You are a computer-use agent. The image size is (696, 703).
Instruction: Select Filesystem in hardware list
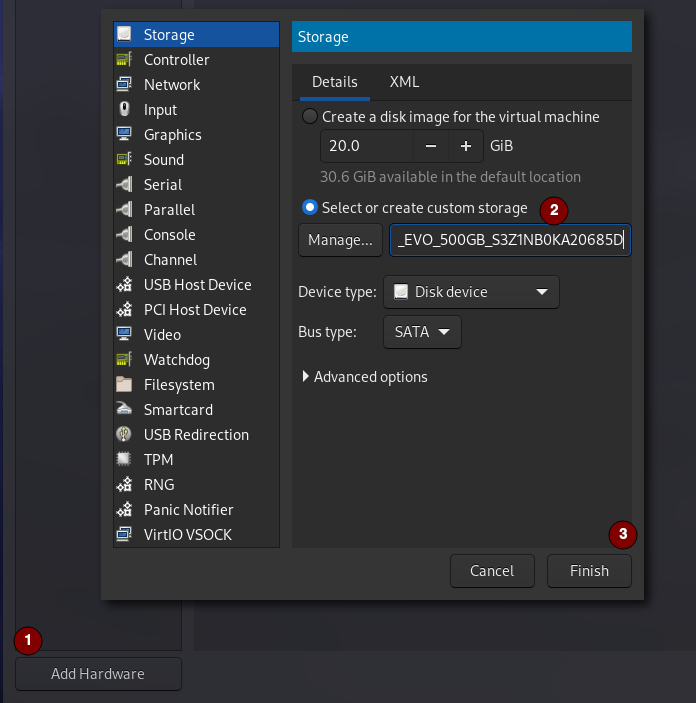coord(196,385)
